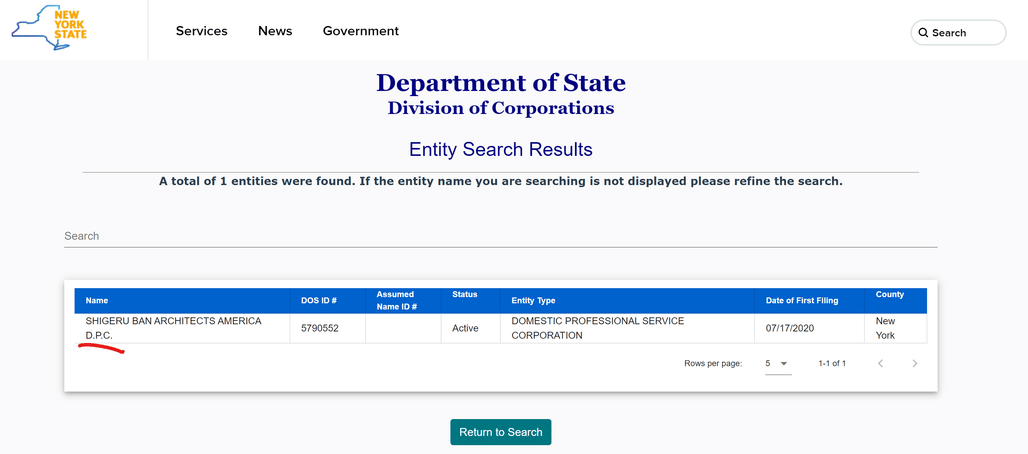Open the News menu
Viewport: 1028px width, 454px height.
click(x=275, y=31)
